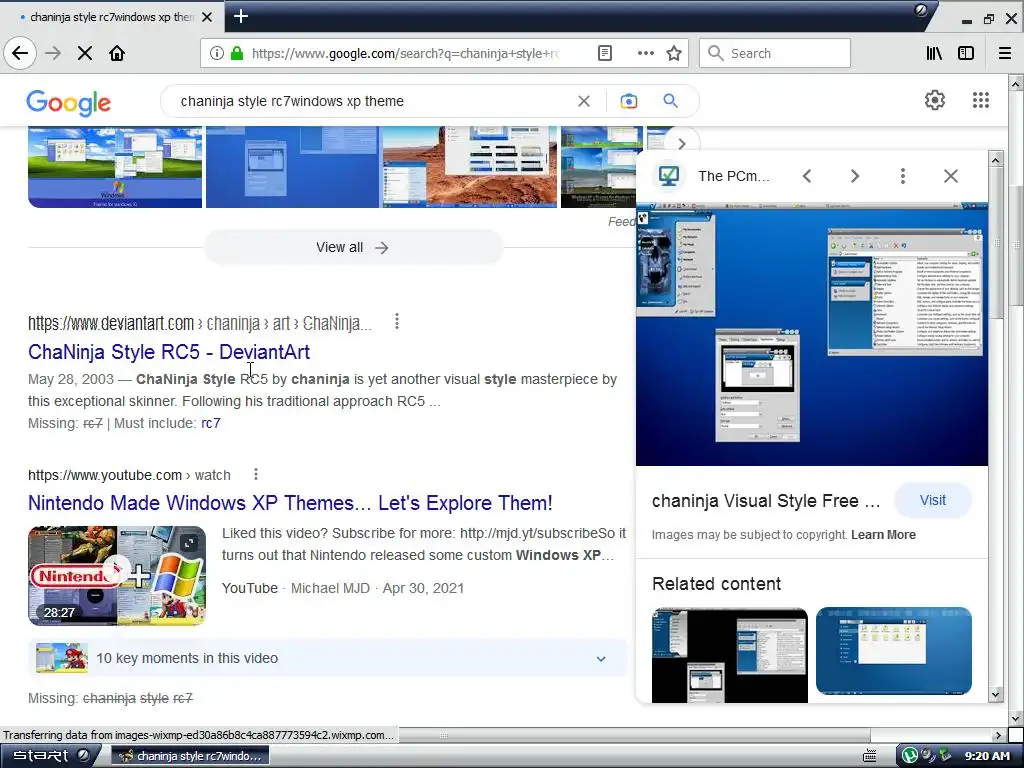The height and width of the screenshot is (768, 1024).
Task: Open ChaNinja Style RC5 - DeviantArt link
Action: [x=168, y=352]
